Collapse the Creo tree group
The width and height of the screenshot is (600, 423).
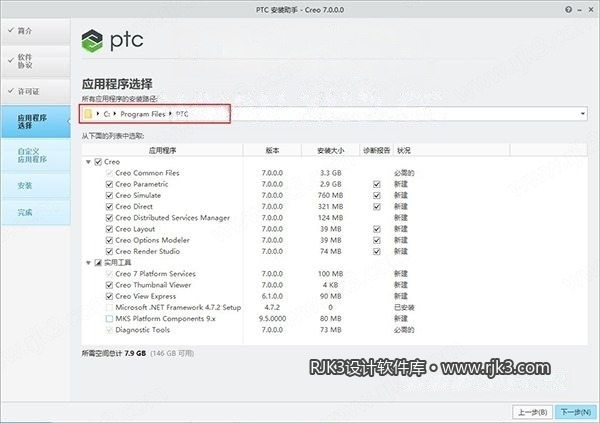(88, 162)
